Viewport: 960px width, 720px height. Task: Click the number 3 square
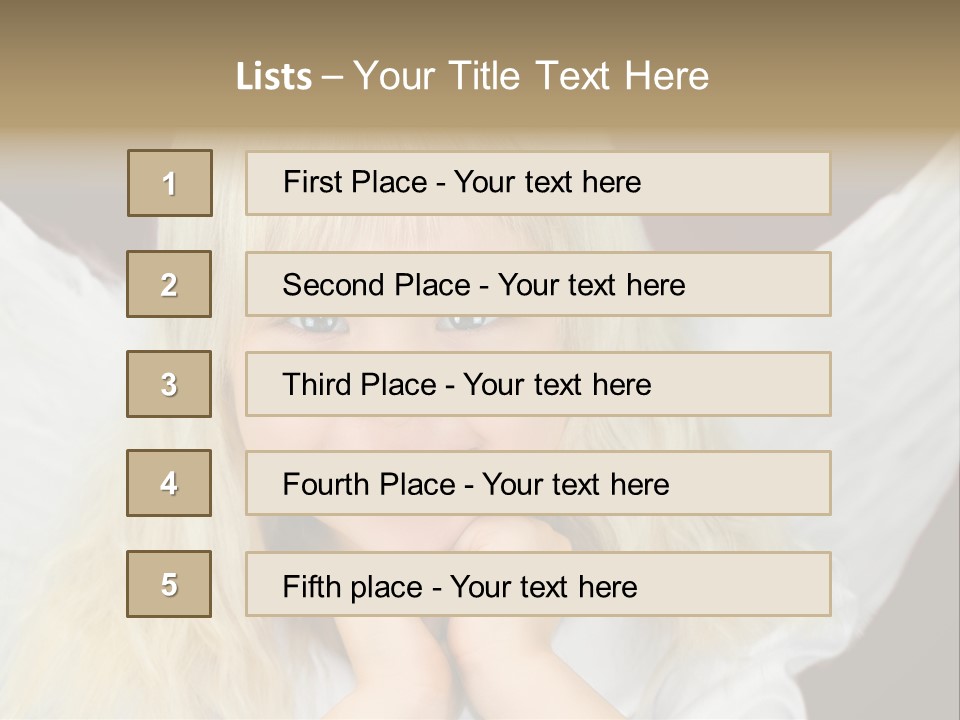pos(169,384)
